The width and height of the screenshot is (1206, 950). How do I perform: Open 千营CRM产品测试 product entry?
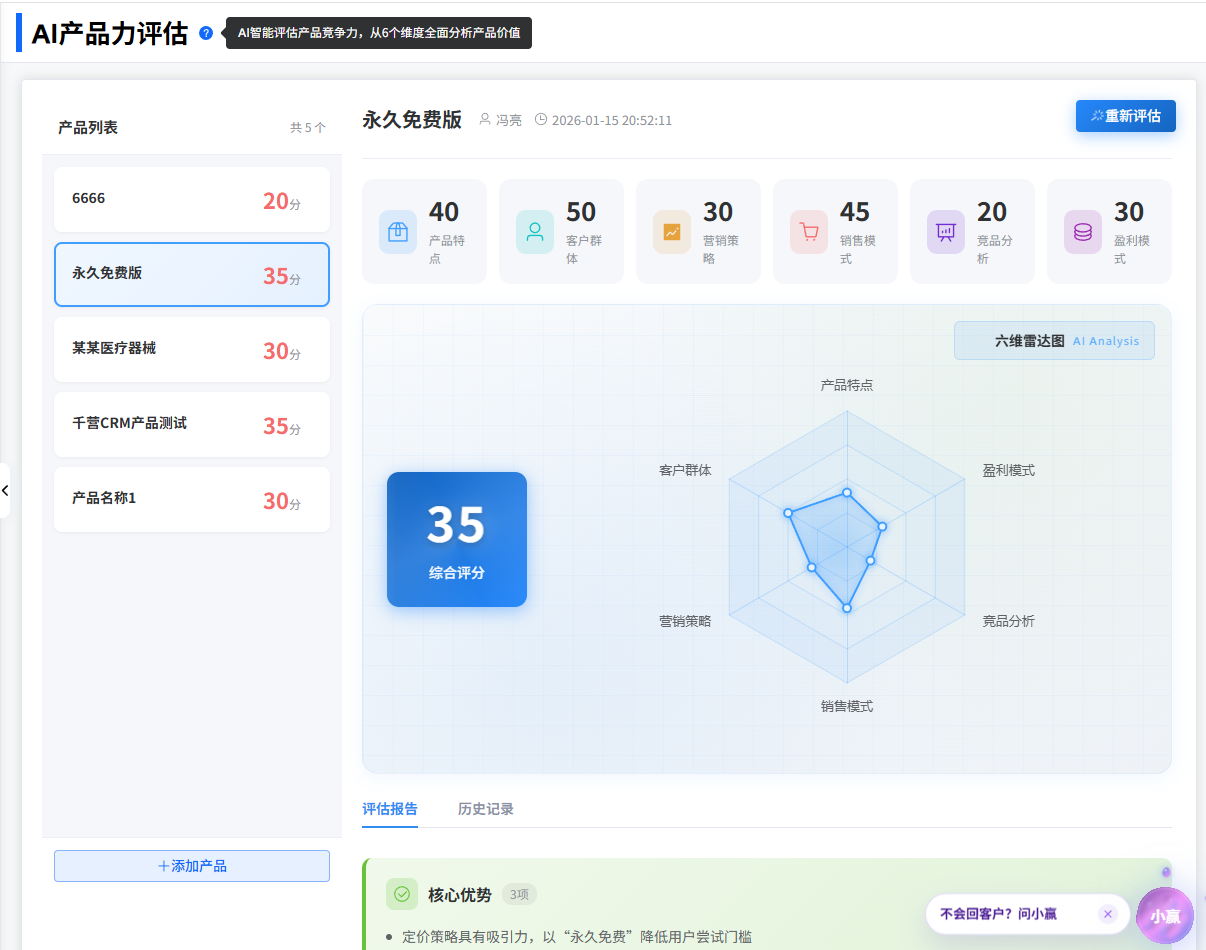point(192,424)
